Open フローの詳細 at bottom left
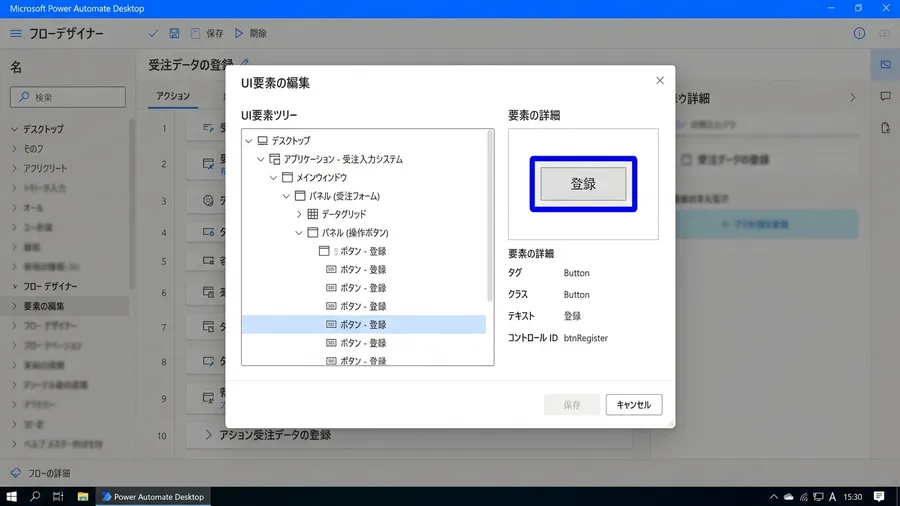Screen dimensions: 900x506 [x=40, y=473]
